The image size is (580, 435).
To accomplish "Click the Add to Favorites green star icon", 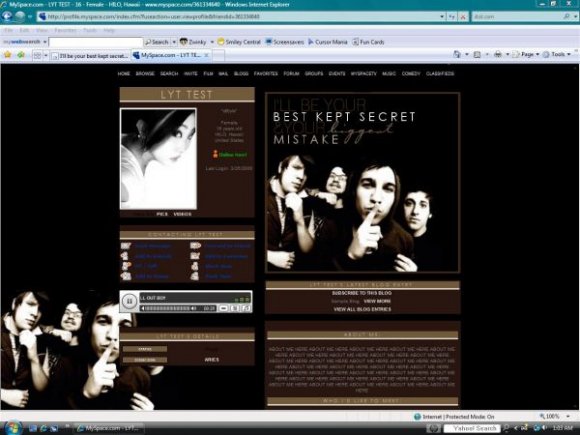I will coord(21,55).
